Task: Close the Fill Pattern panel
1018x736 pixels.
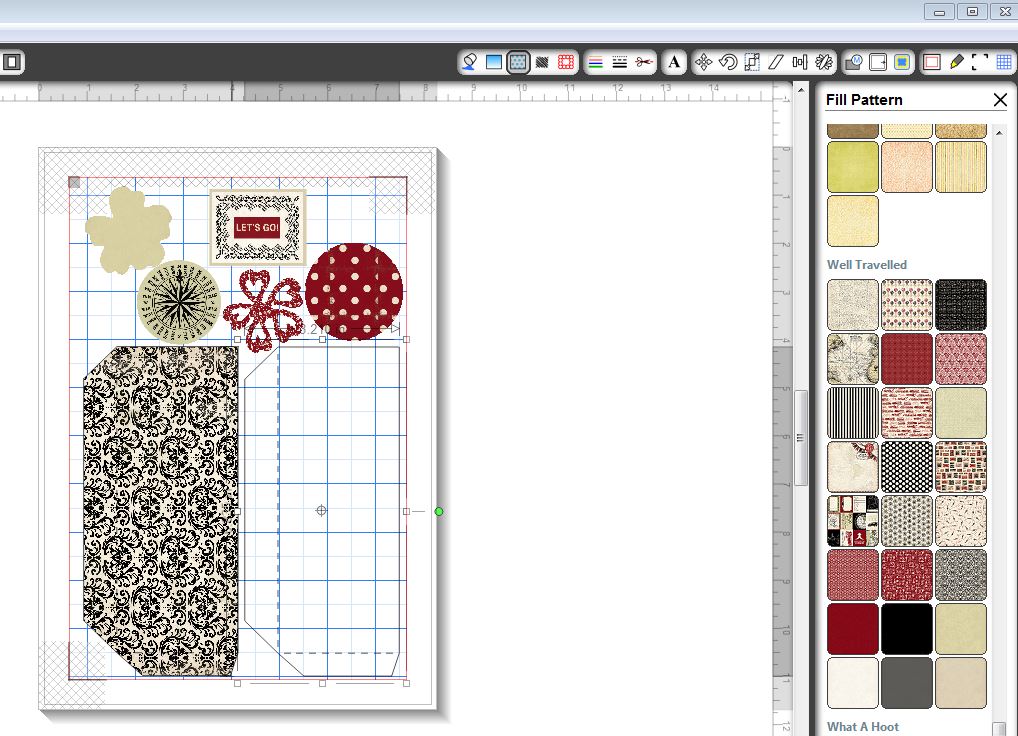Action: (x=1000, y=99)
